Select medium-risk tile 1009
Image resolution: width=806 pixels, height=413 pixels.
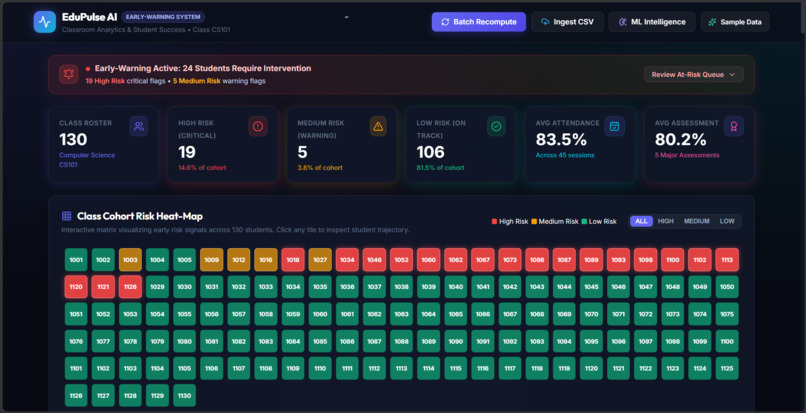(211, 260)
